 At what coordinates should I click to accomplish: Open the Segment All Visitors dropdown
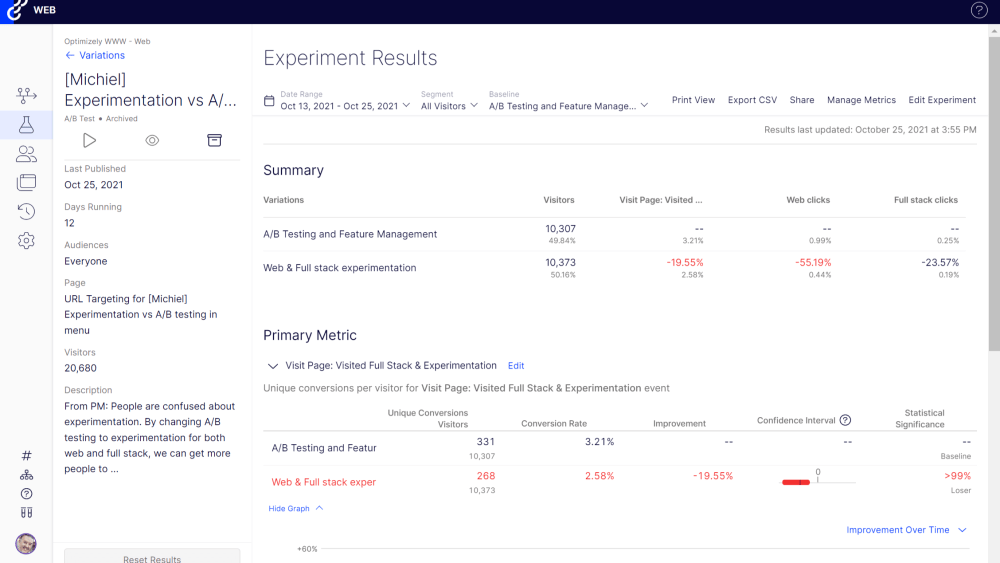click(x=449, y=106)
